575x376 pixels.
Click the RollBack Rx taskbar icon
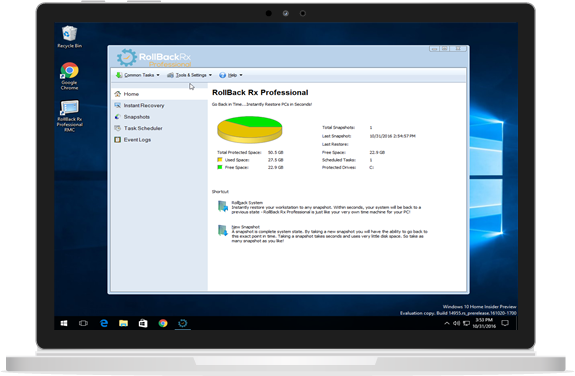183,323
